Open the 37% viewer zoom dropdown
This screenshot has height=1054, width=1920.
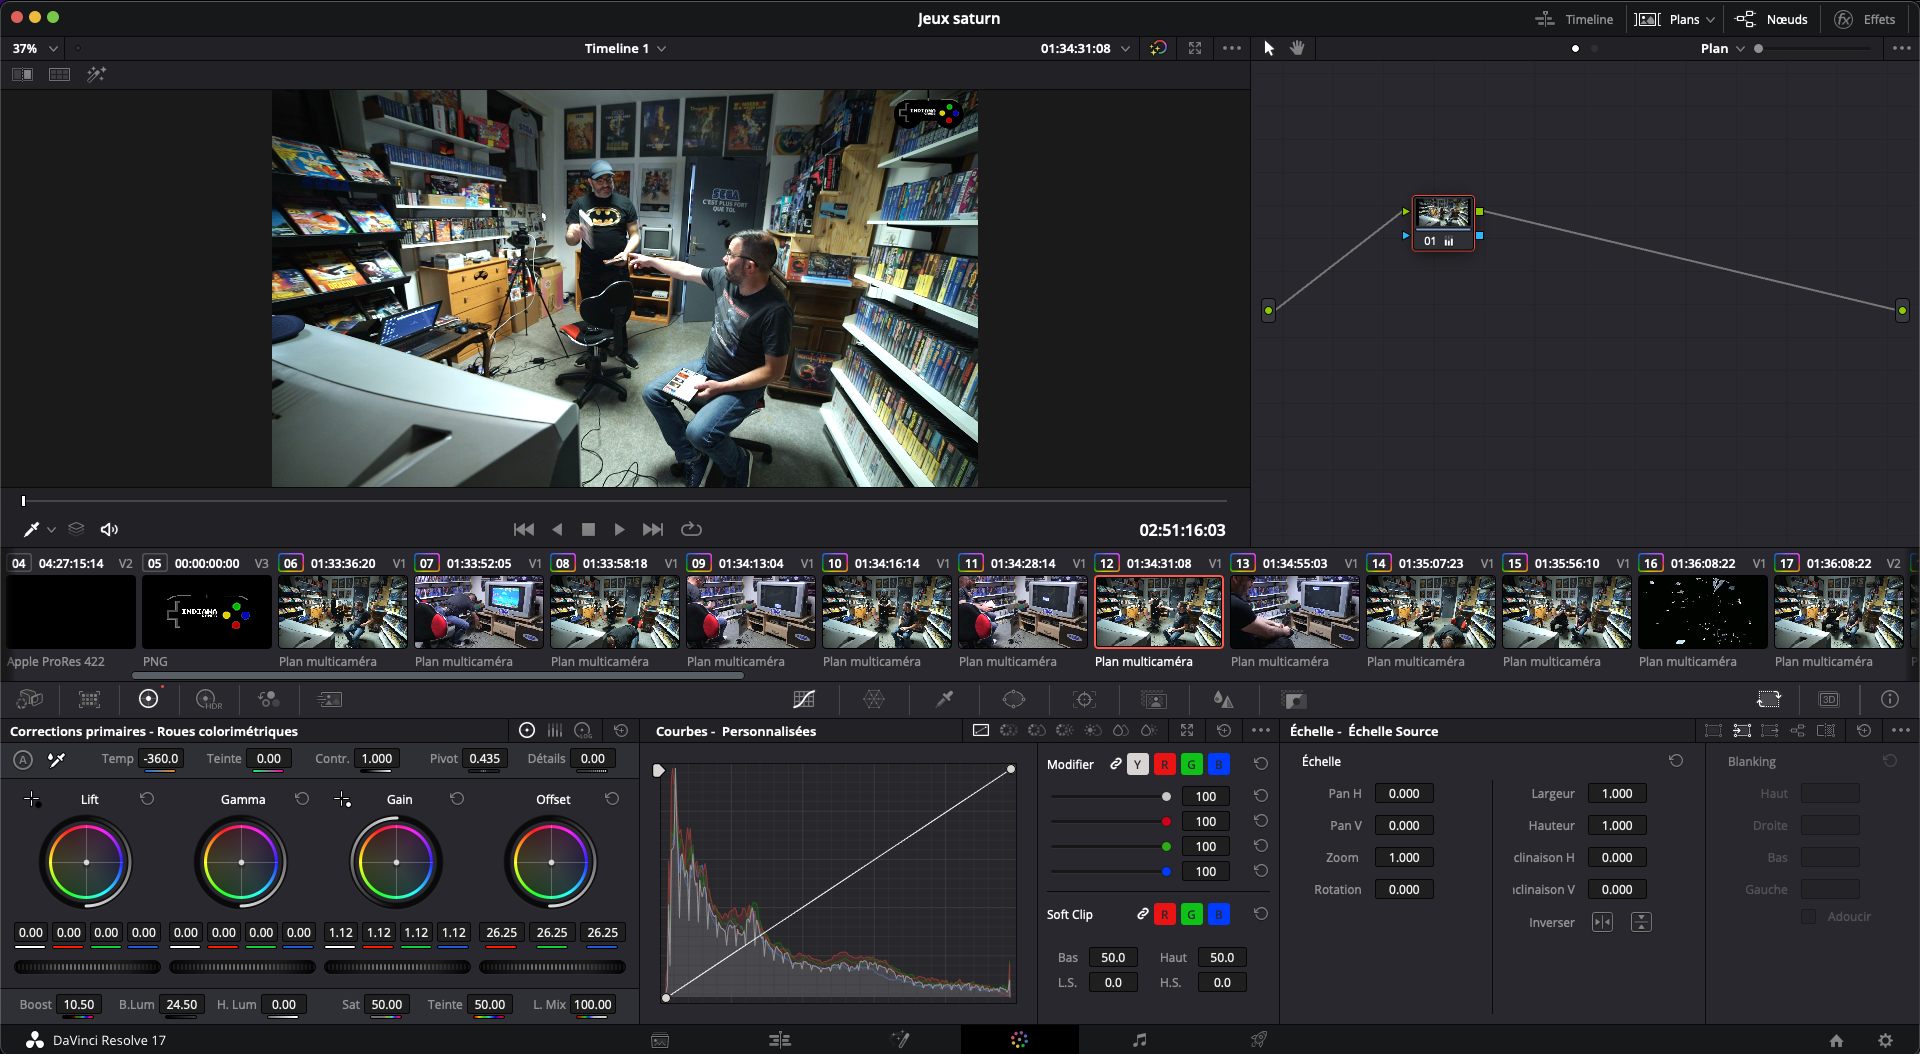click(35, 48)
